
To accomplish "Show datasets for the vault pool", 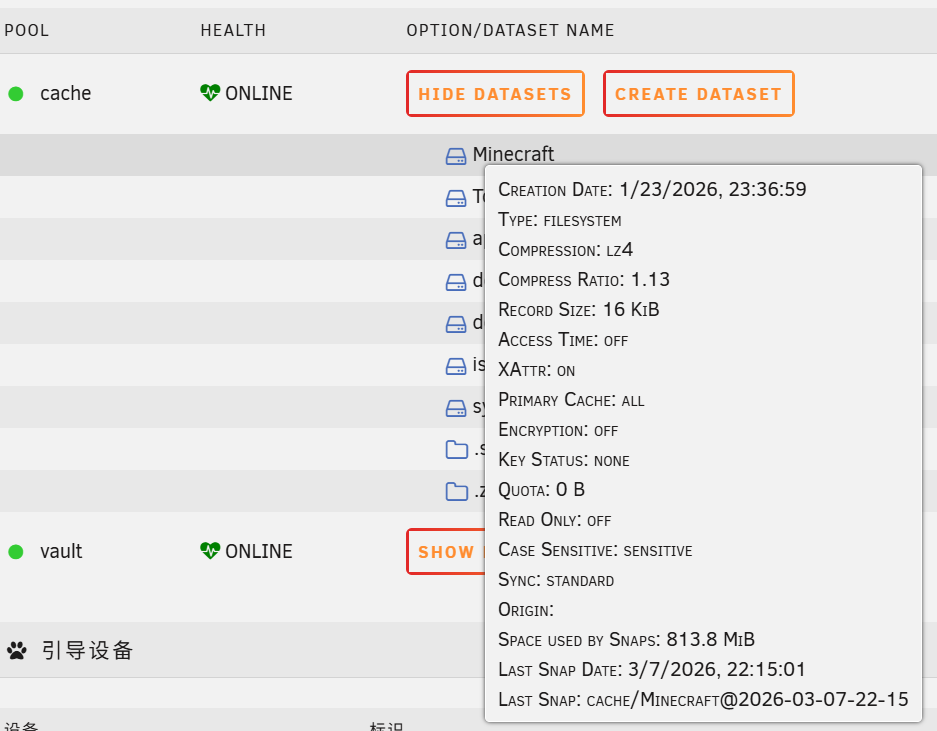I will (x=446, y=552).
